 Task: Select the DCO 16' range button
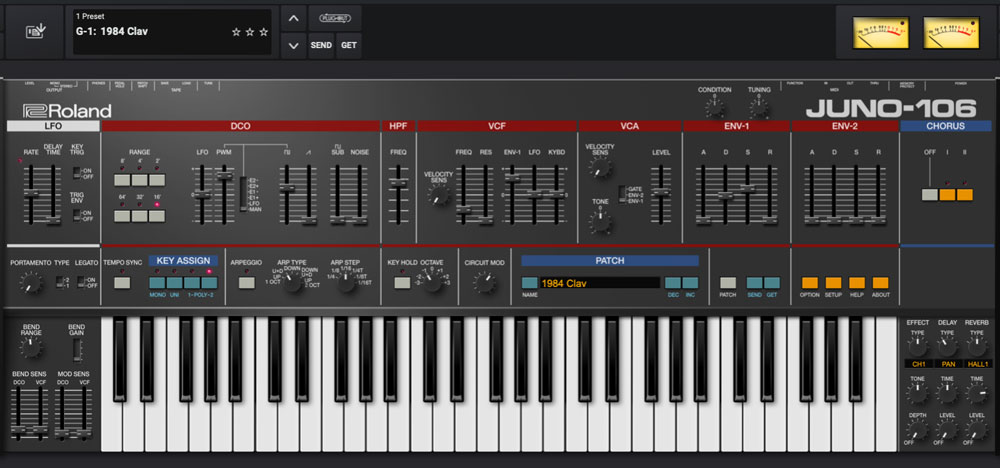[x=157, y=216]
